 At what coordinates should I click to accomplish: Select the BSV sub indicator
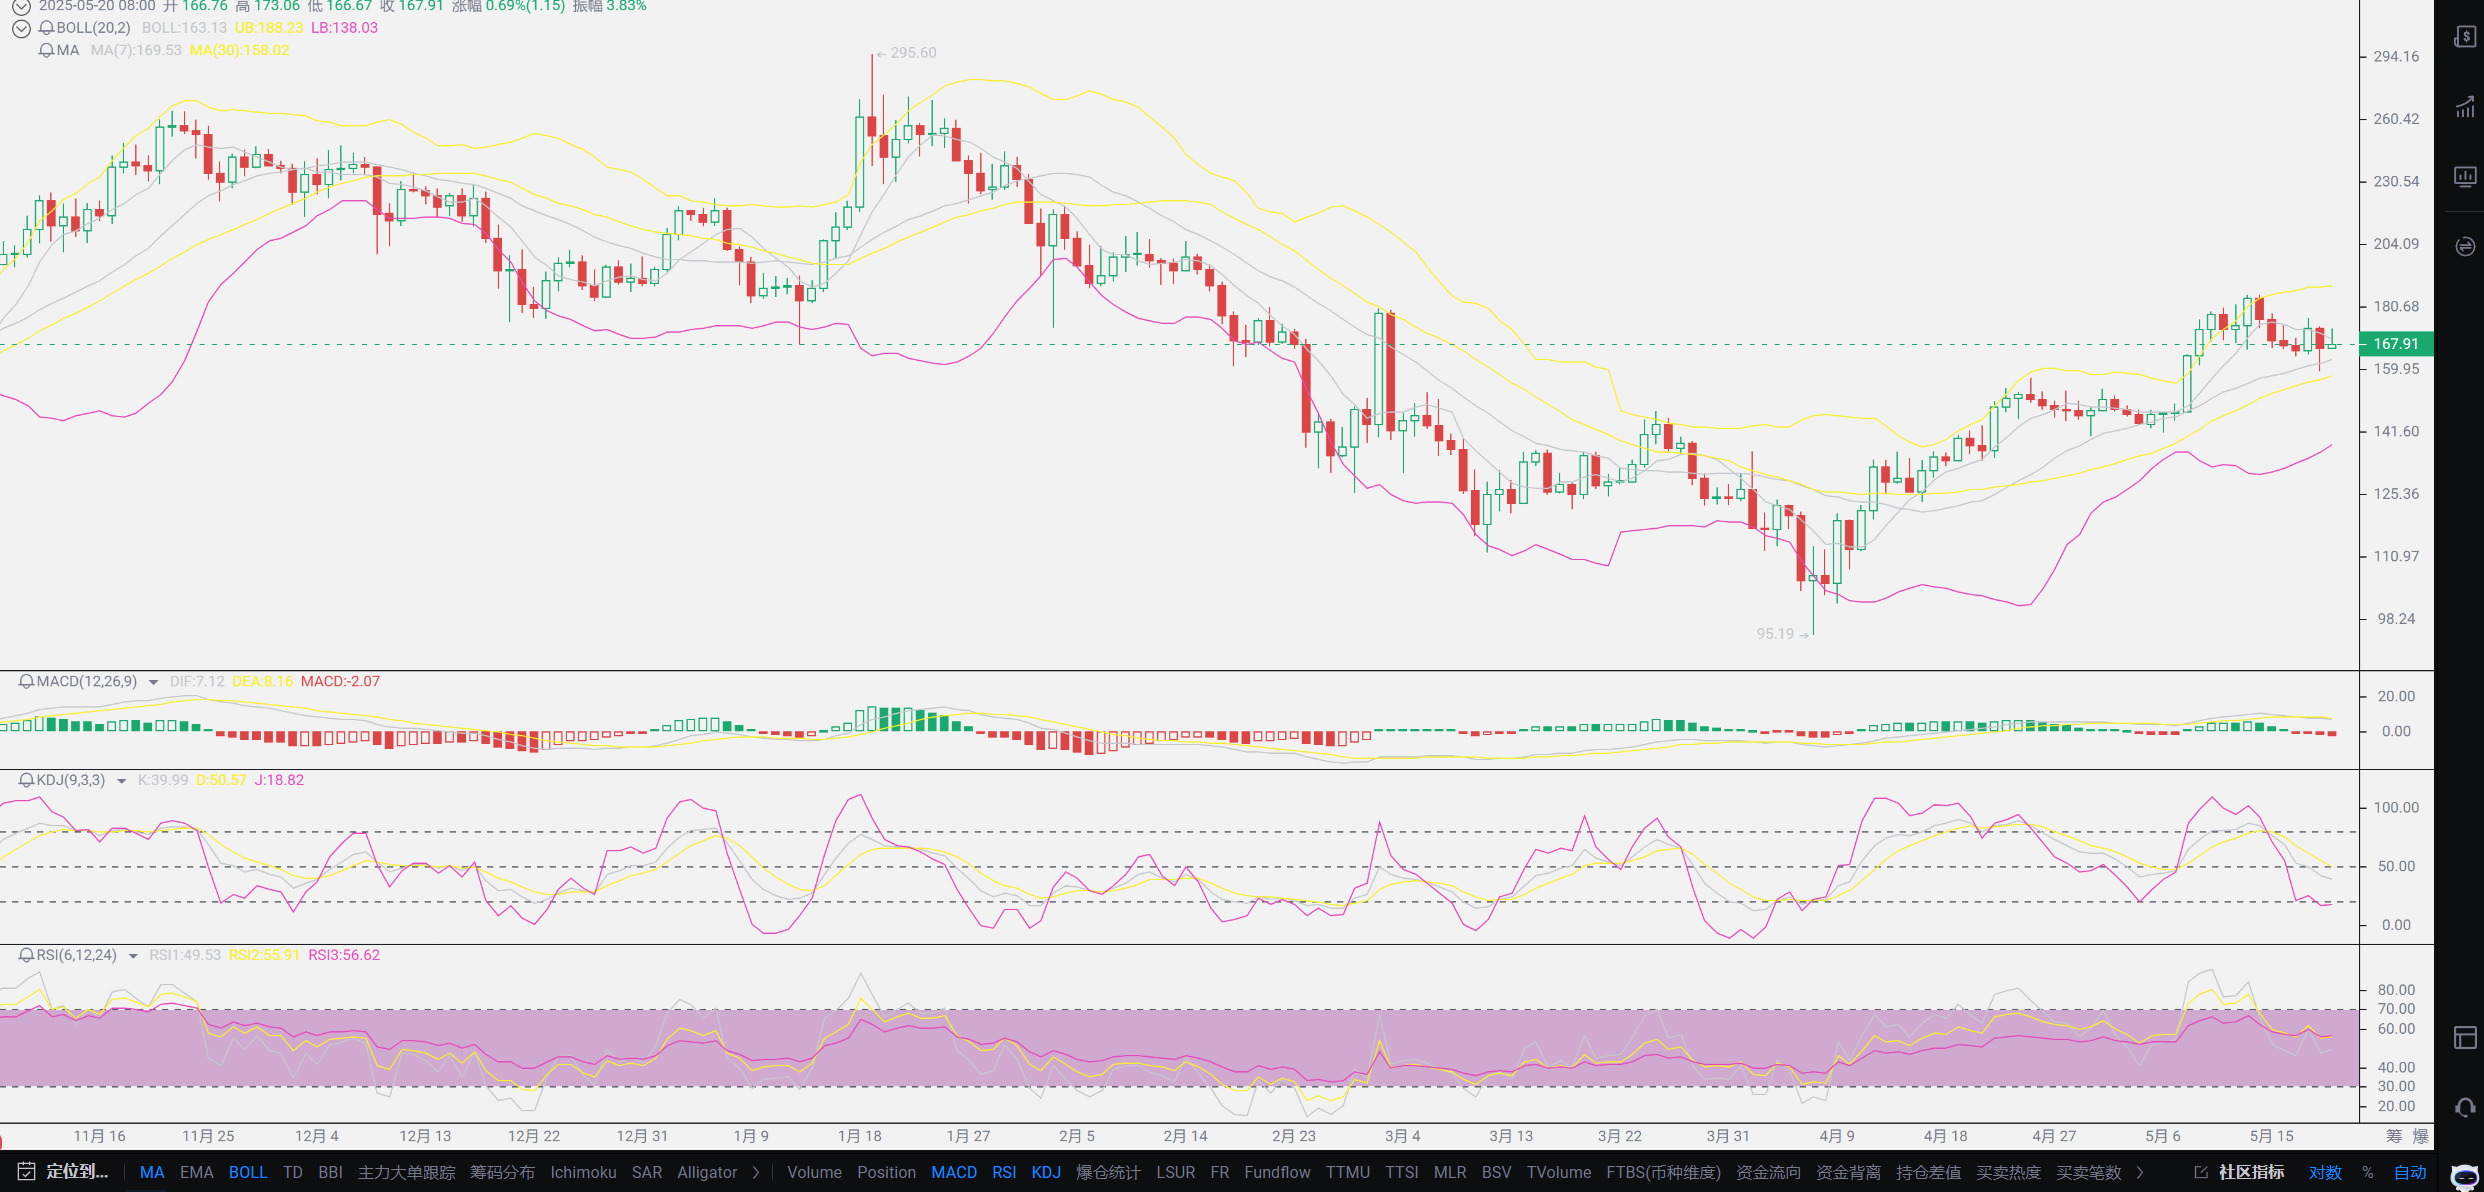1496,1172
